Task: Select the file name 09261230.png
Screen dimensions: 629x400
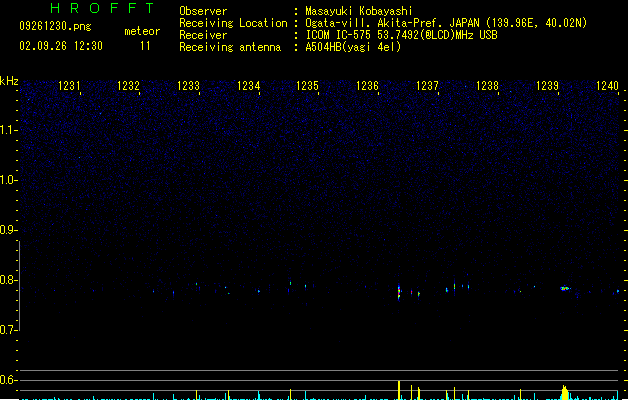Action: [55, 26]
